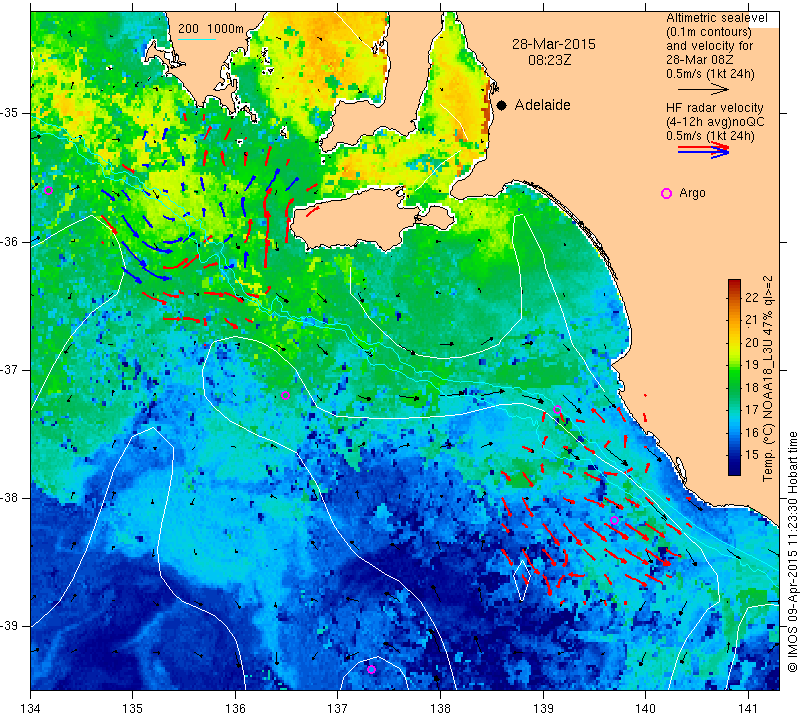Click the IMOS copyright timestamp text

pos(792,552)
